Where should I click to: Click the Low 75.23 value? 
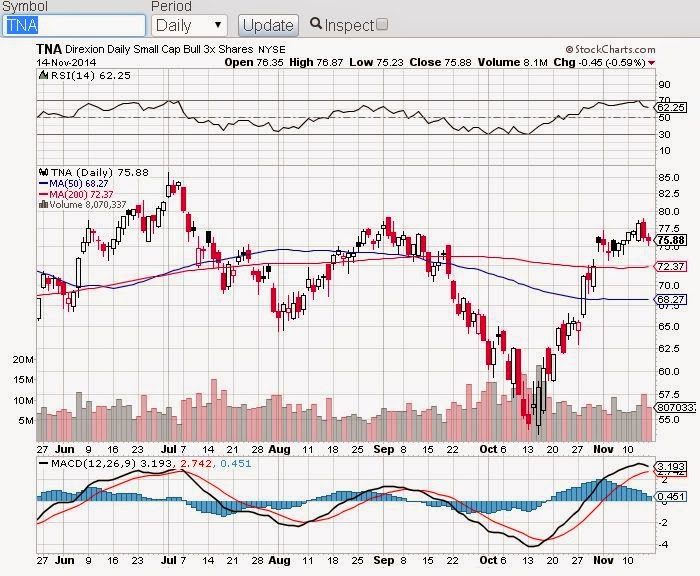pos(376,63)
